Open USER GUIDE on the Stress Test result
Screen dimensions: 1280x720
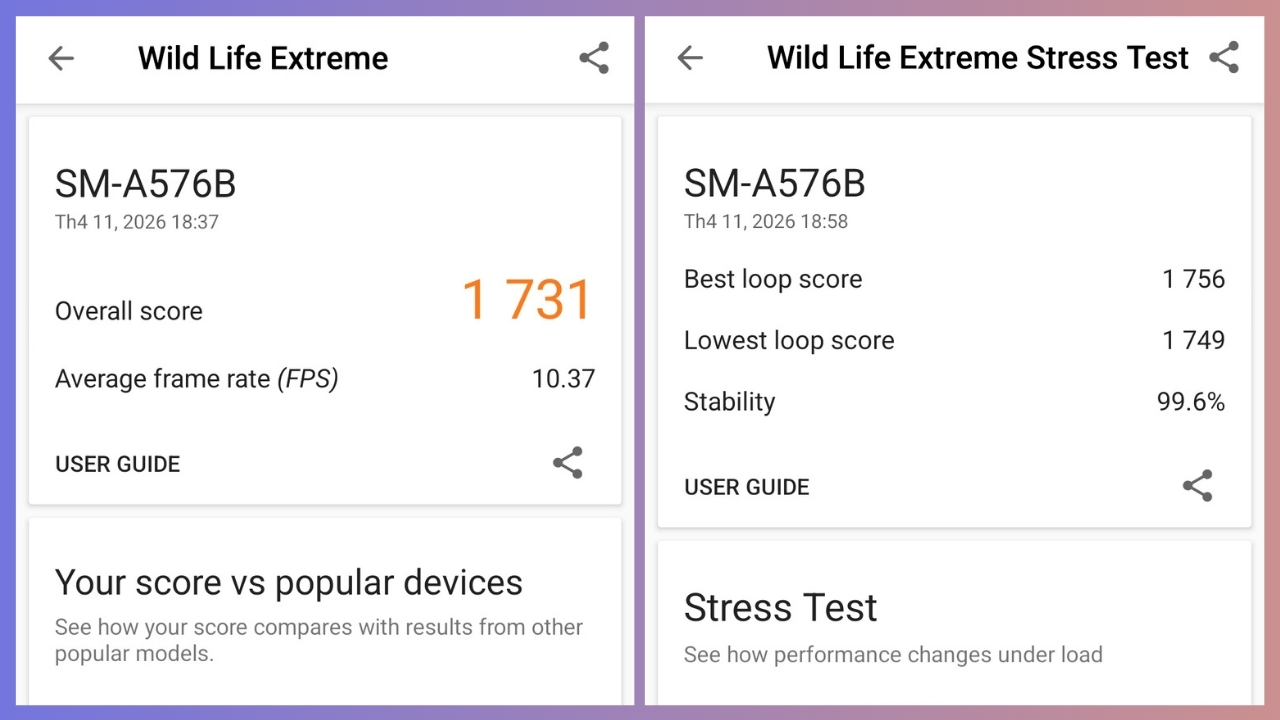(746, 487)
